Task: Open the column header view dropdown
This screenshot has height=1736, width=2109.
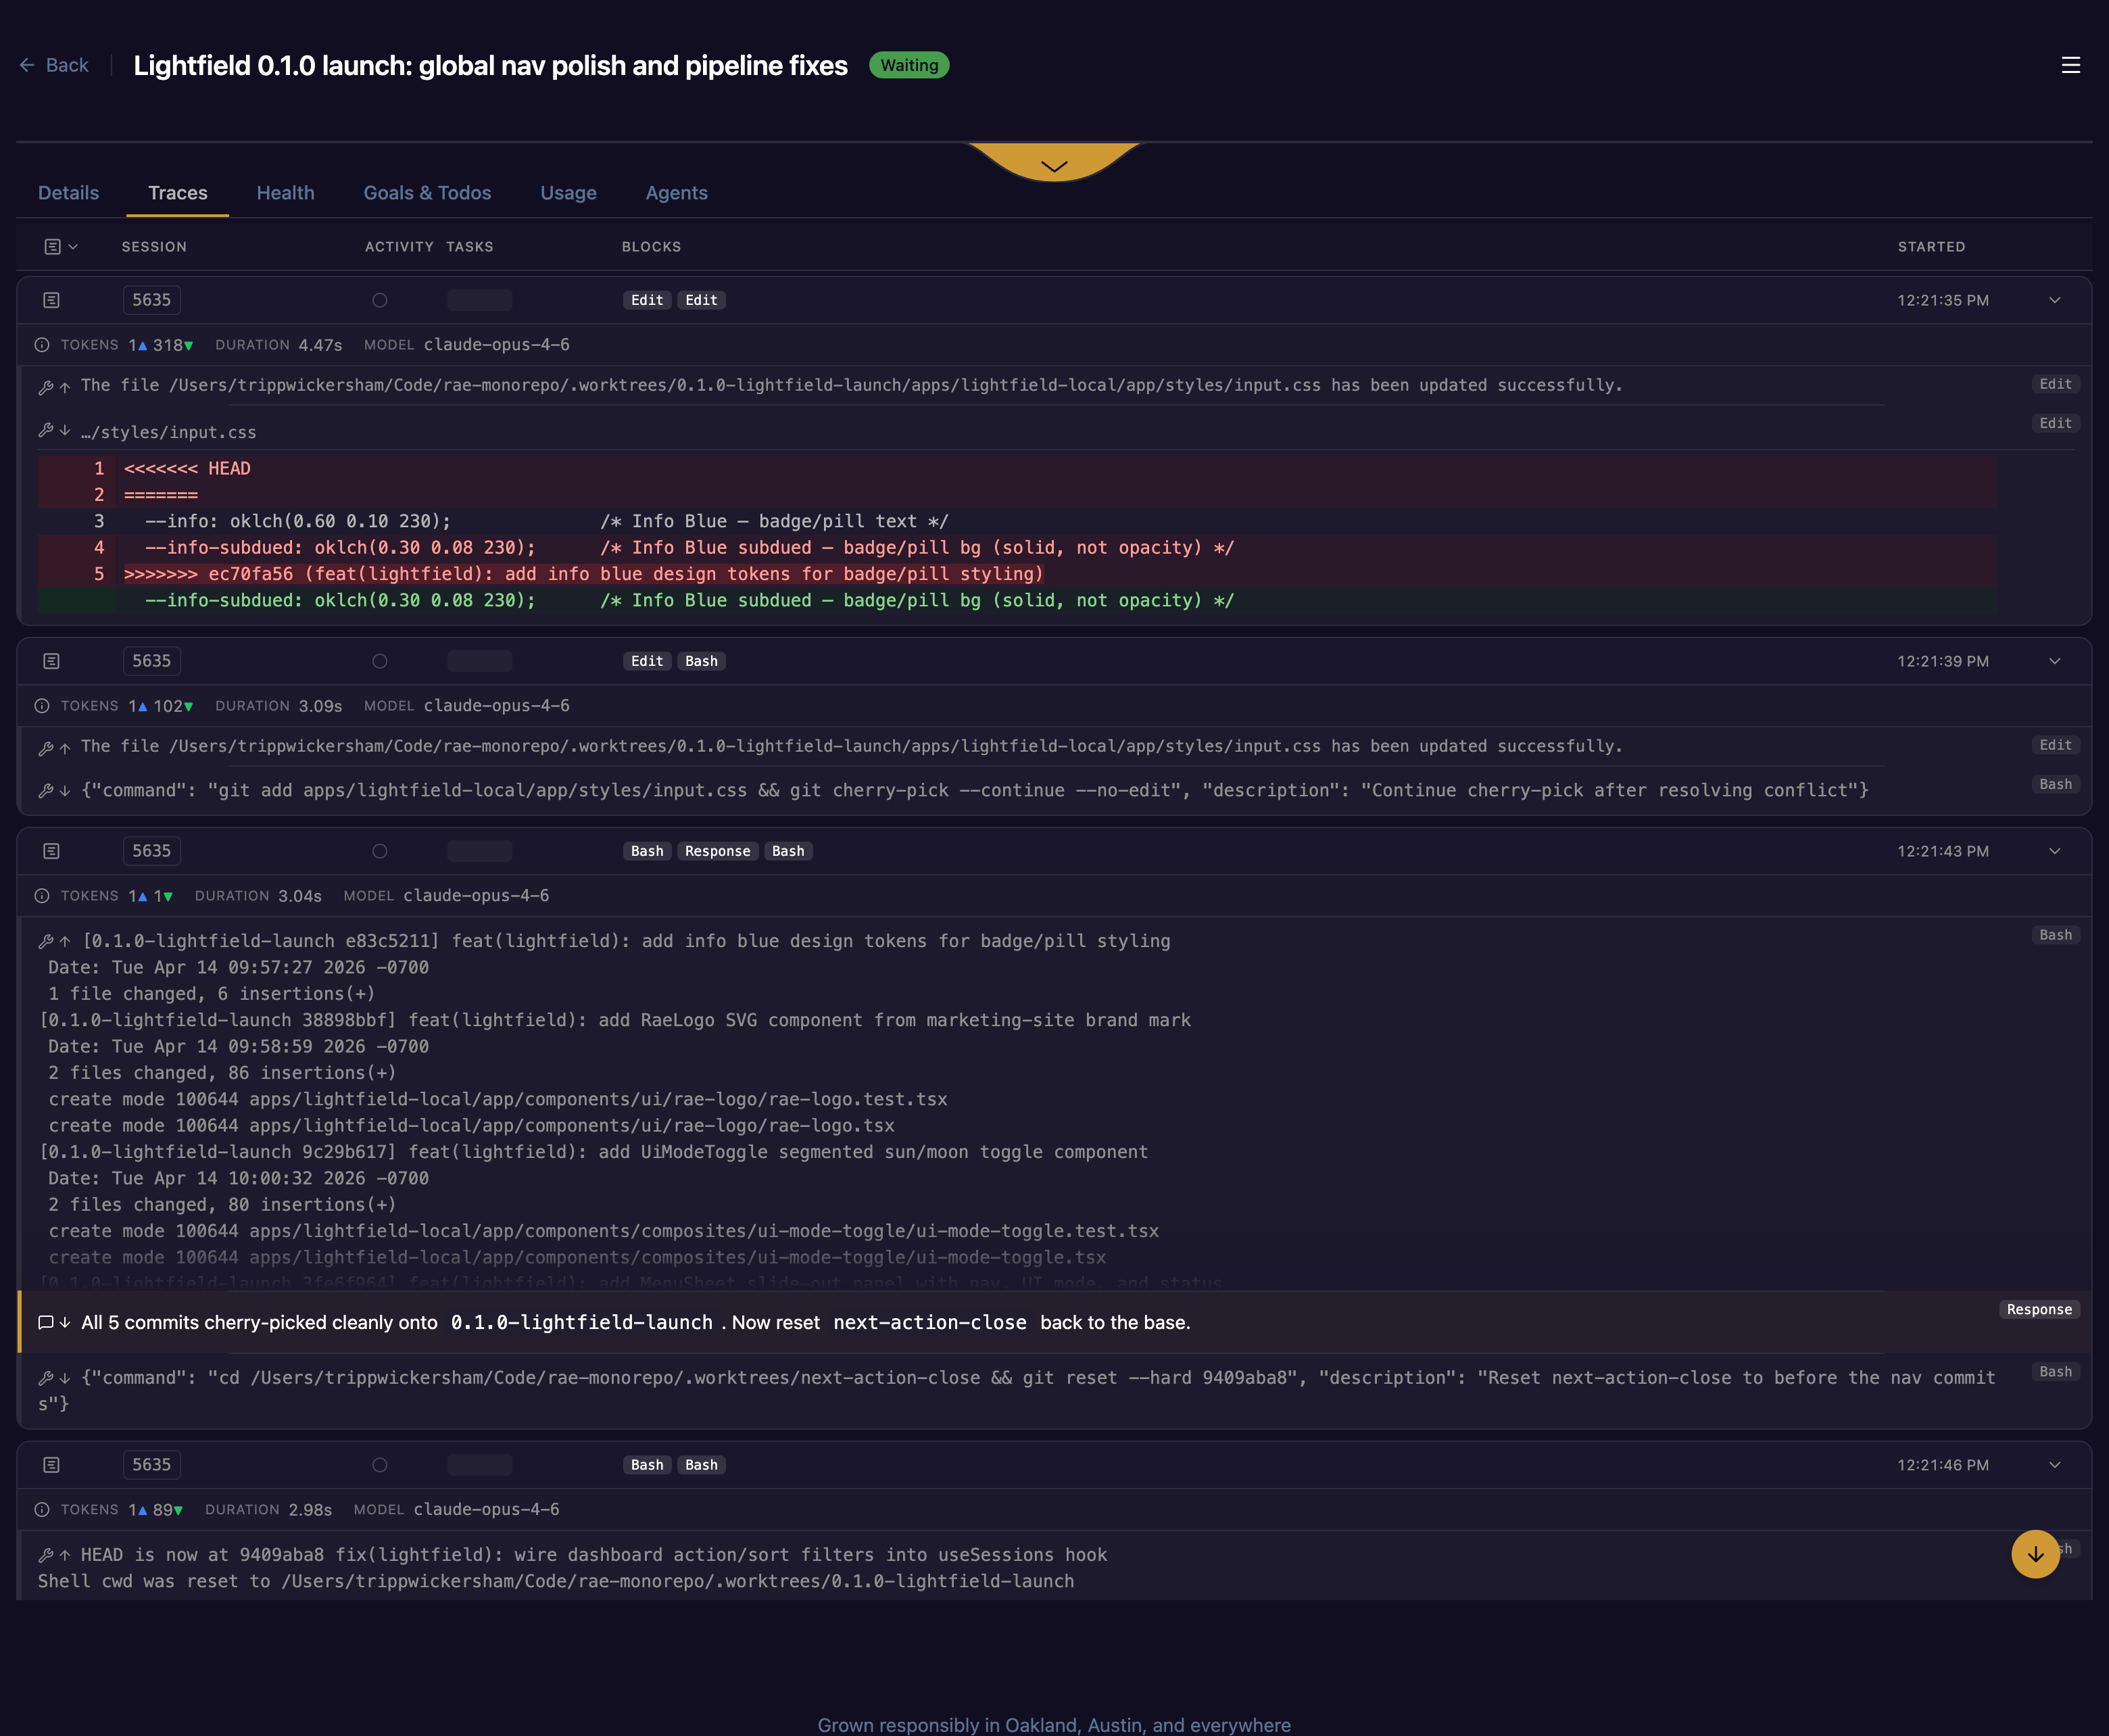Action: 61,247
